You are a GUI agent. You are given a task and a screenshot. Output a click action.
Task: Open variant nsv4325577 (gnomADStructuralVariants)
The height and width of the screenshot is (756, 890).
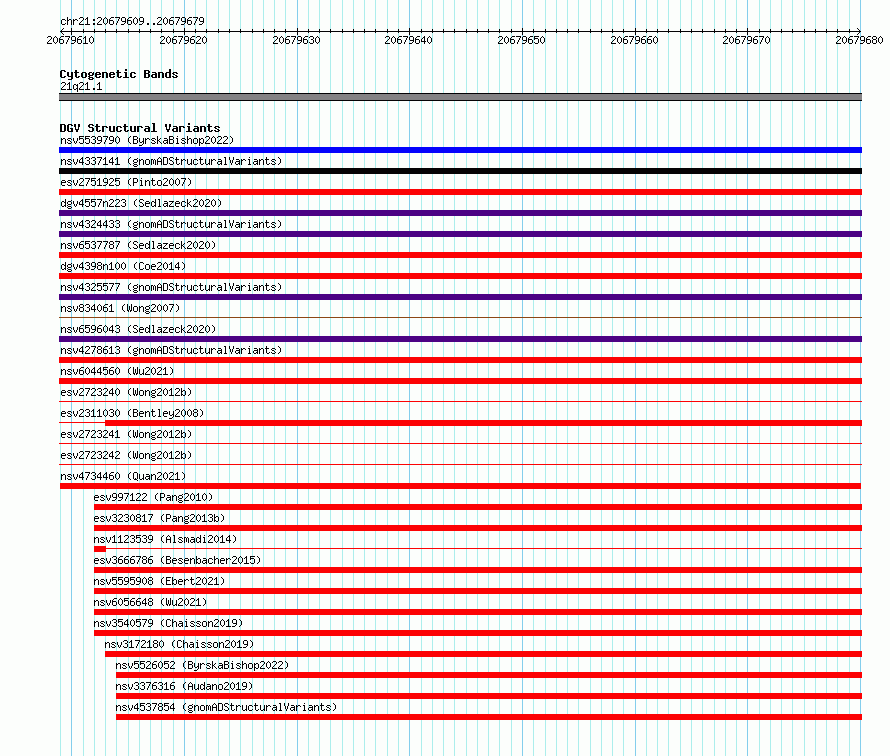[171, 287]
